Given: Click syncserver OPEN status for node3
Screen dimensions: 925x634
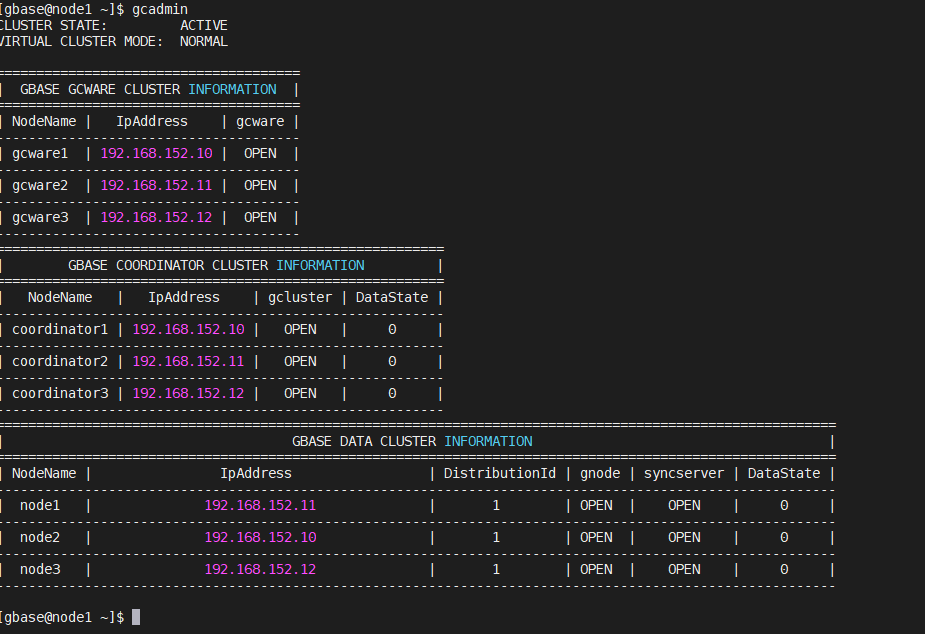Looking at the screenshot, I should [x=684, y=569].
